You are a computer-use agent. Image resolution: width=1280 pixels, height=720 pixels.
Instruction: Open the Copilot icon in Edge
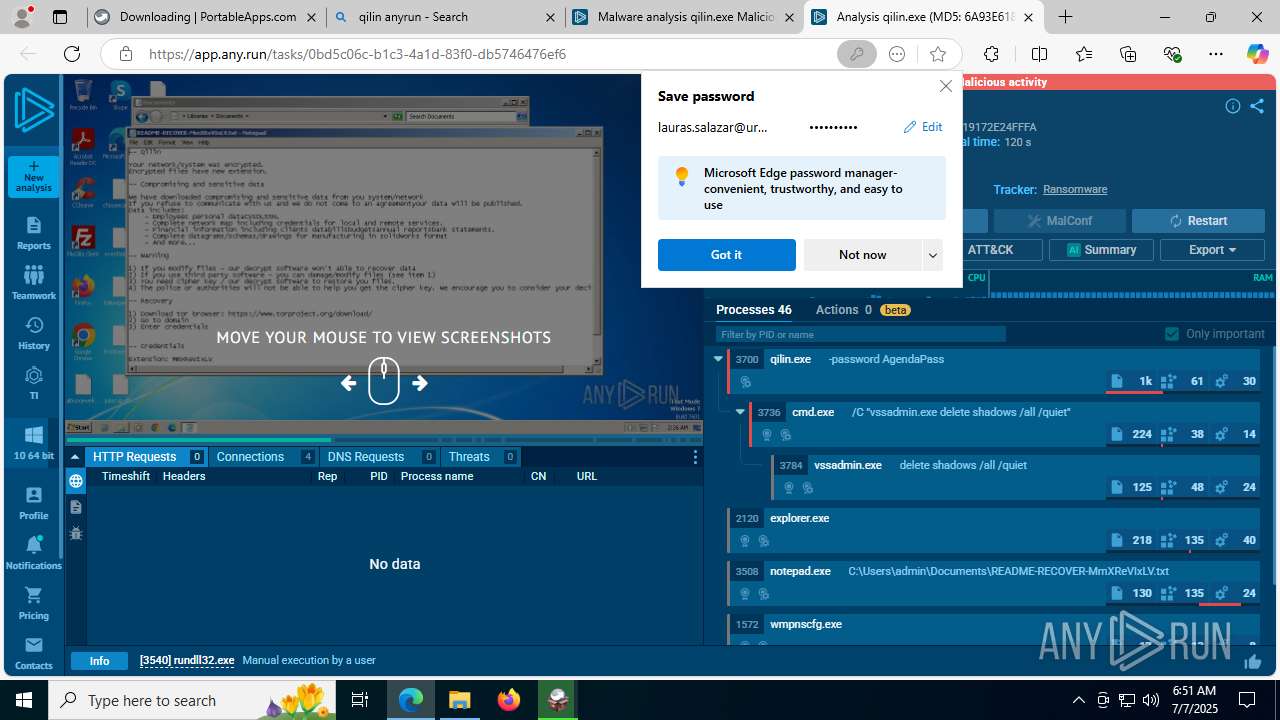[1257, 54]
